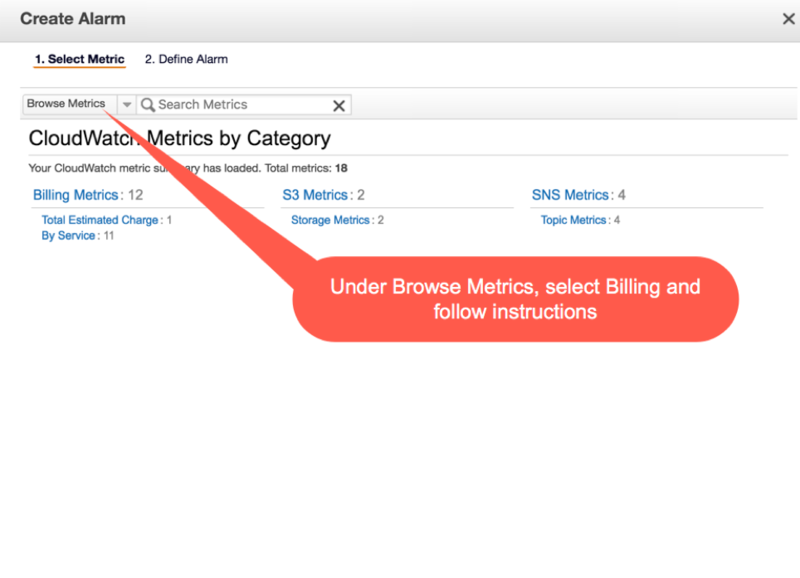Click the total metrics count 18
The width and height of the screenshot is (800, 578).
click(x=341, y=168)
